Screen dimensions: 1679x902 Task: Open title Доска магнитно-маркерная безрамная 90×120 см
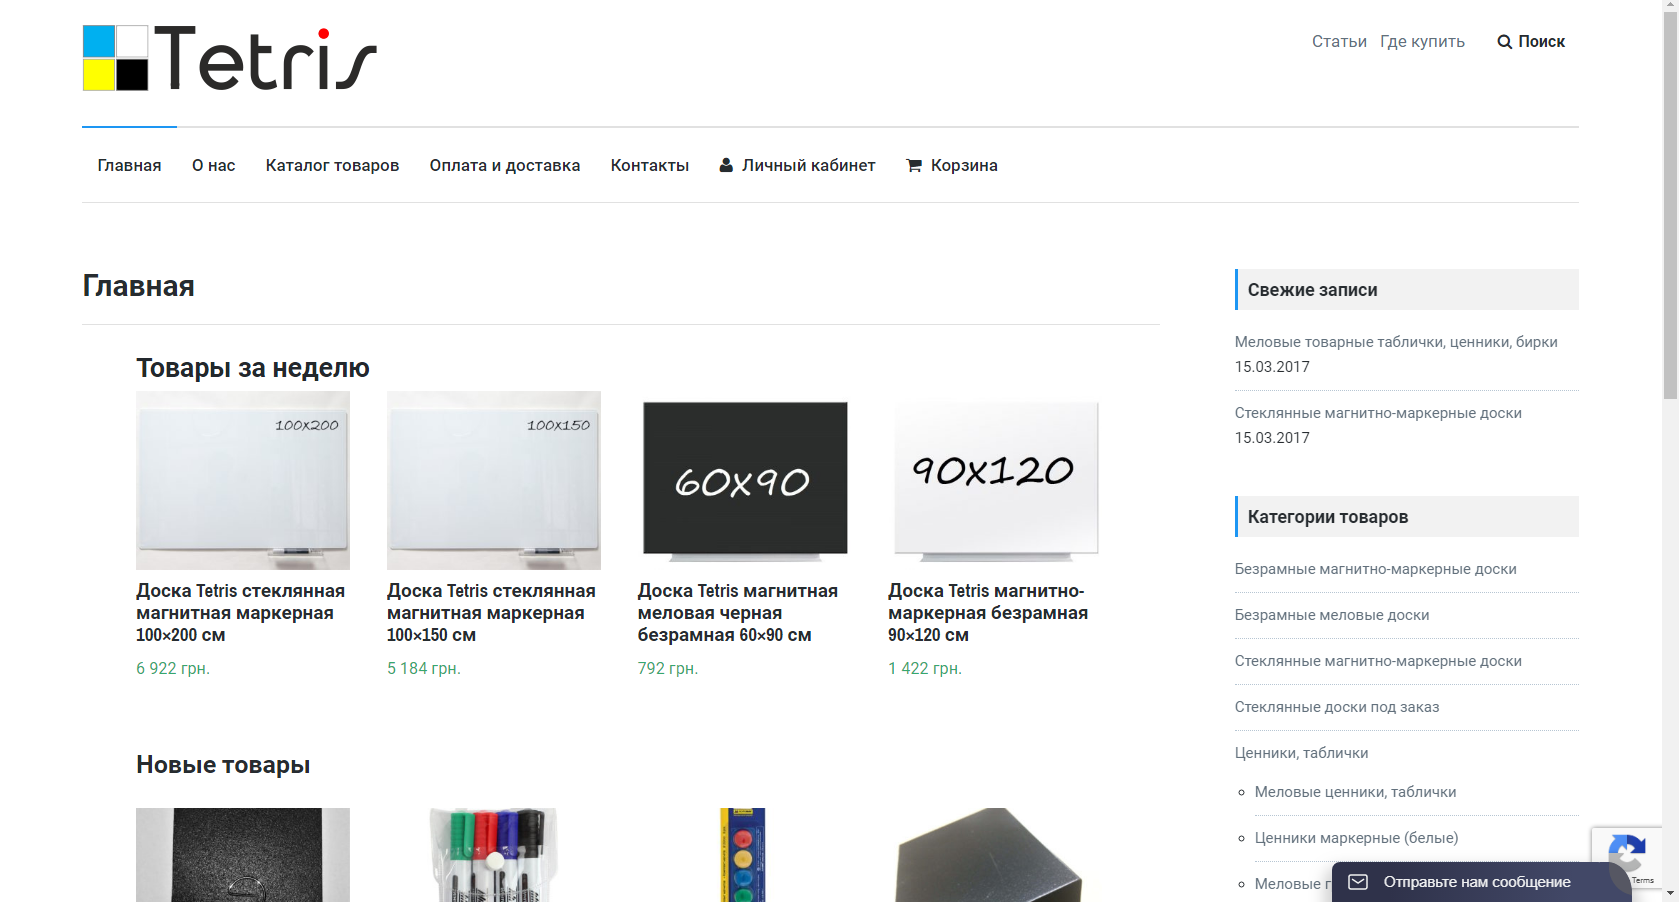pos(988,613)
